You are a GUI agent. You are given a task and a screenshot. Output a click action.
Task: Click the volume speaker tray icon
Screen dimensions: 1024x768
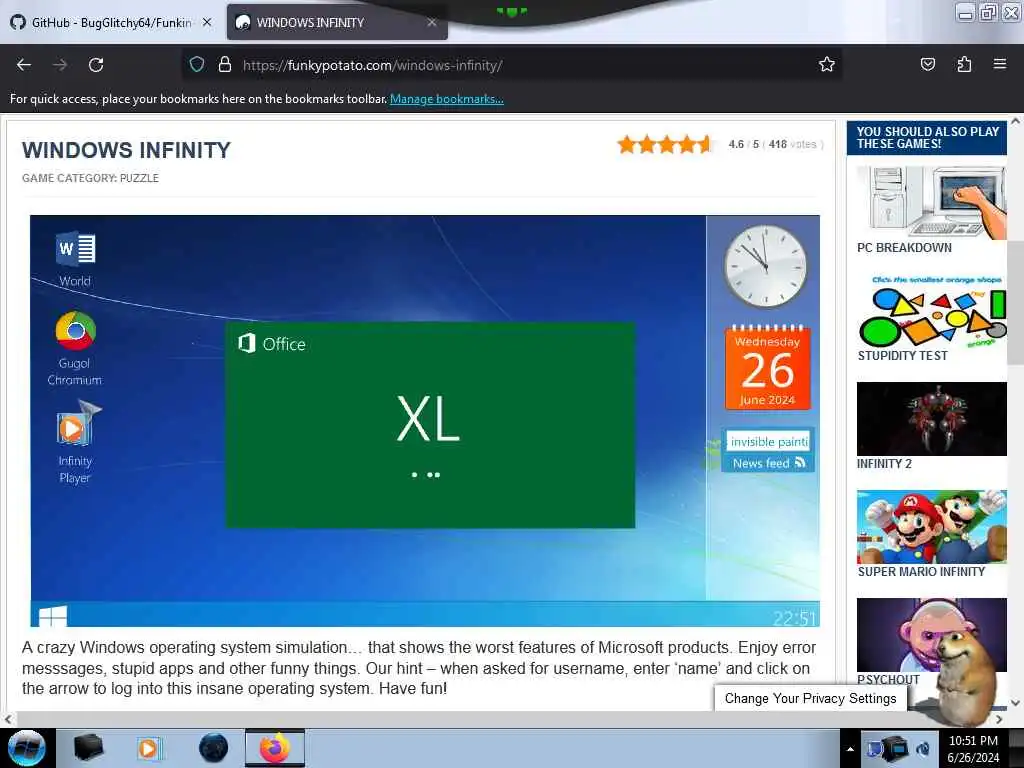coord(924,749)
